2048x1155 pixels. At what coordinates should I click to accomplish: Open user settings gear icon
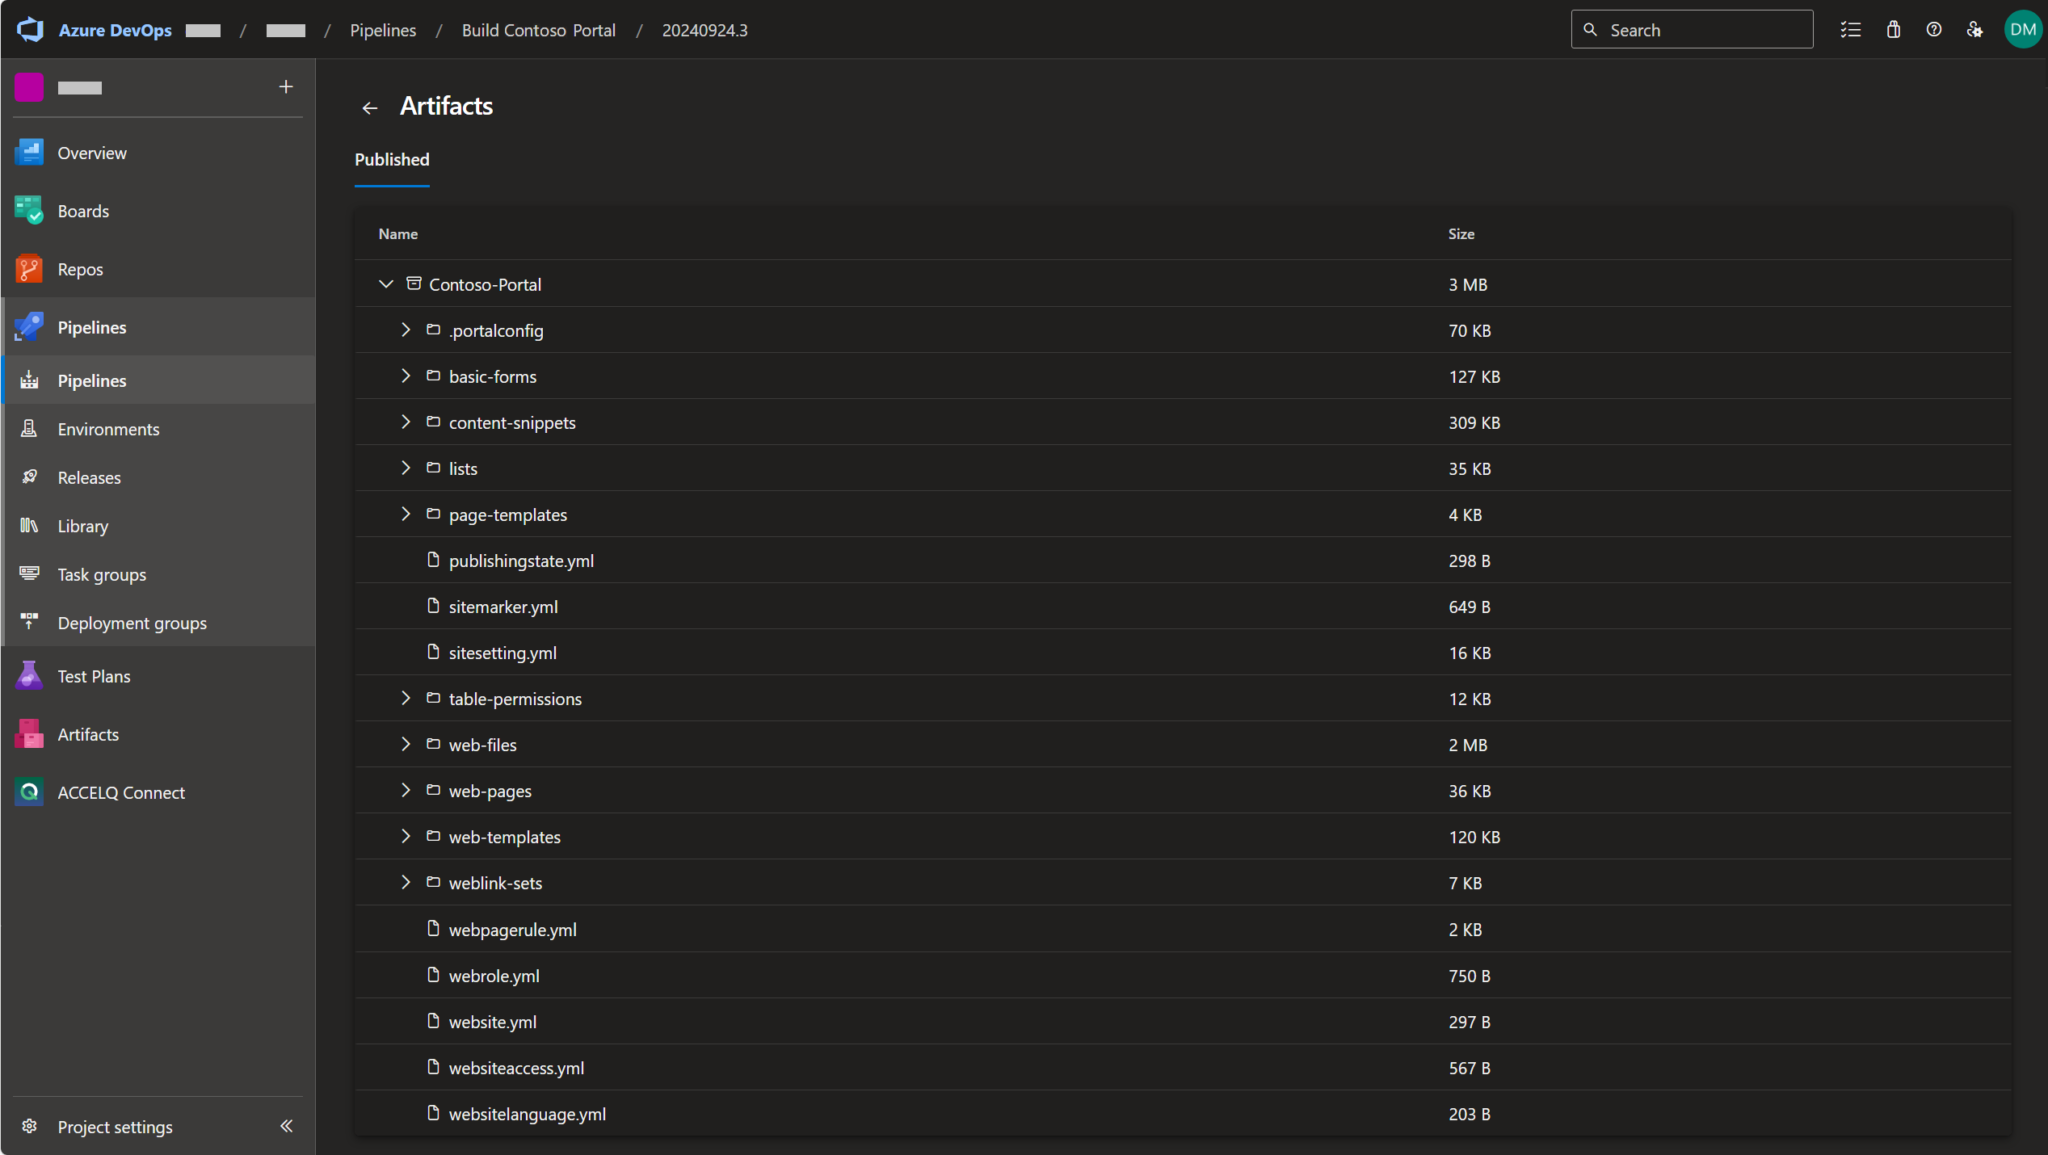pos(1974,29)
